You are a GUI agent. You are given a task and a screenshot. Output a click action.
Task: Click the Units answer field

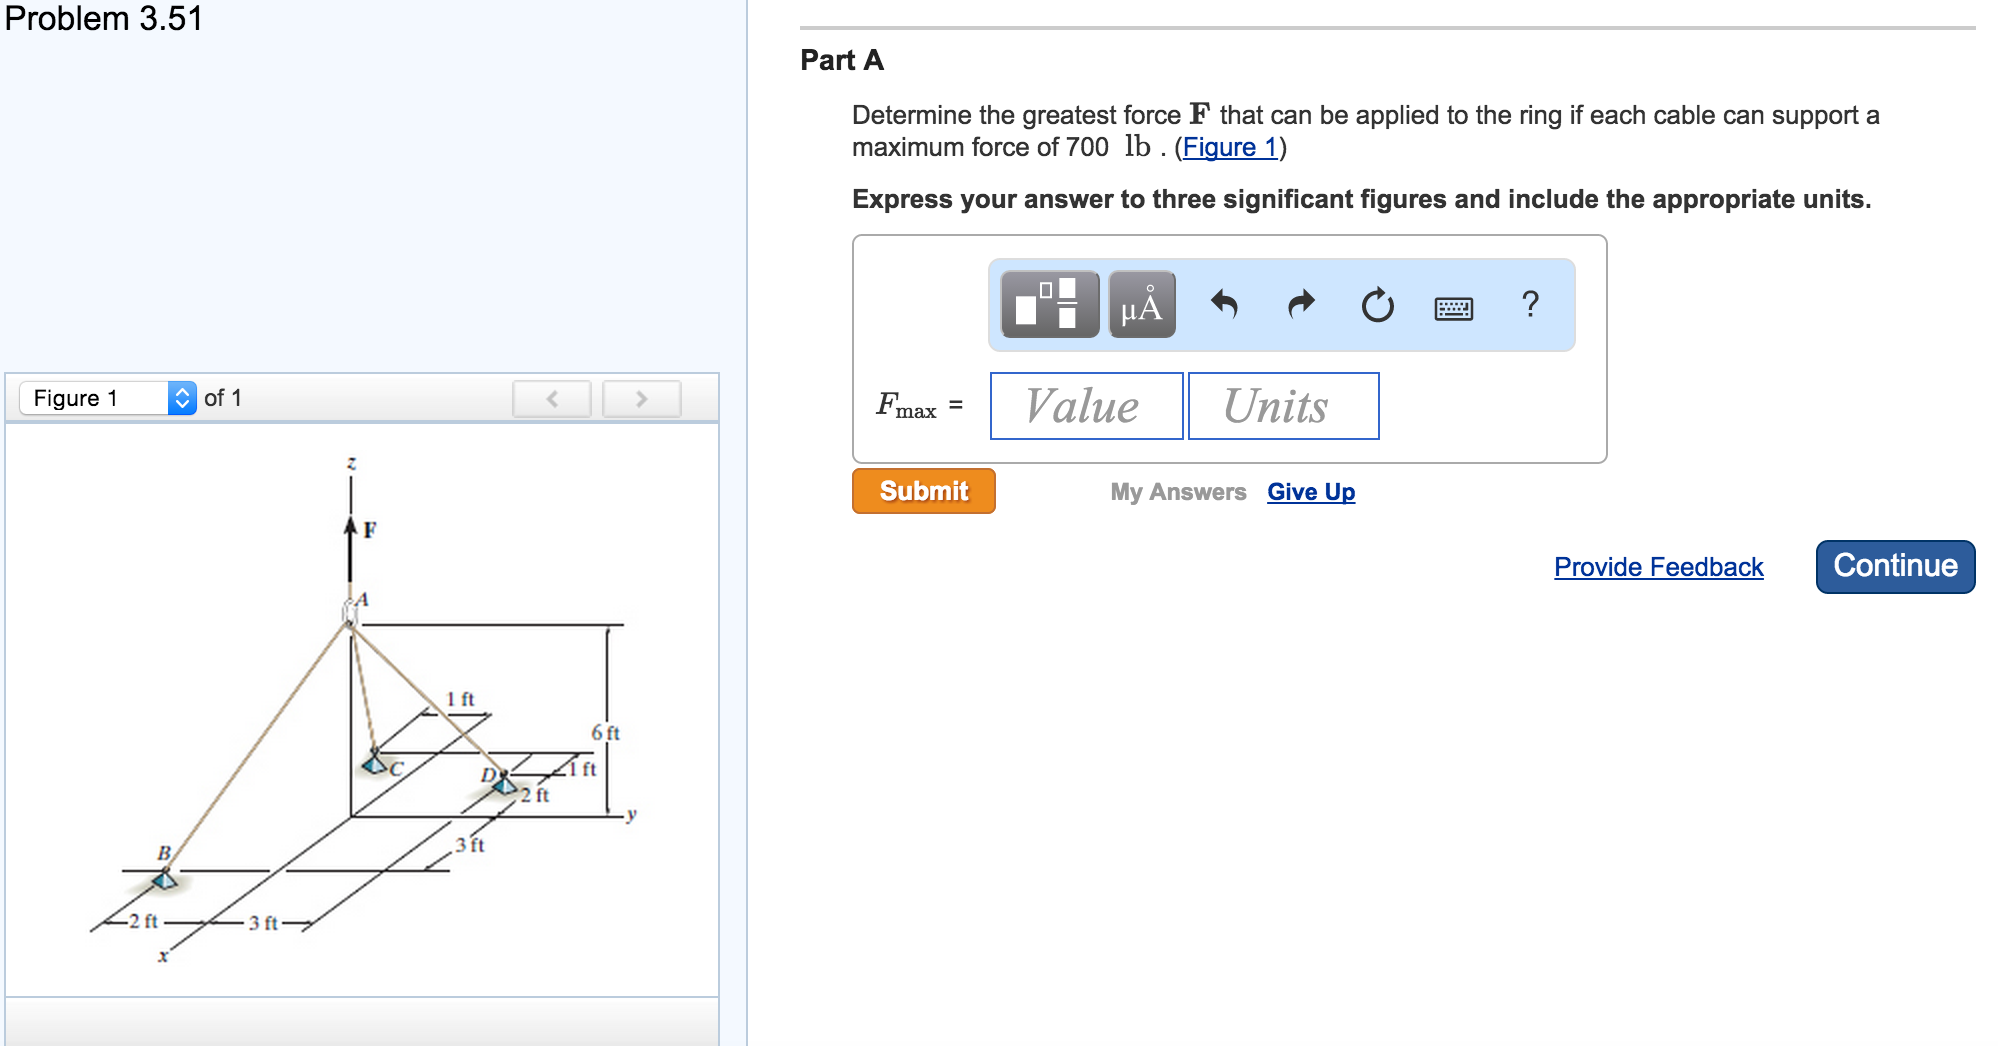pos(1283,406)
